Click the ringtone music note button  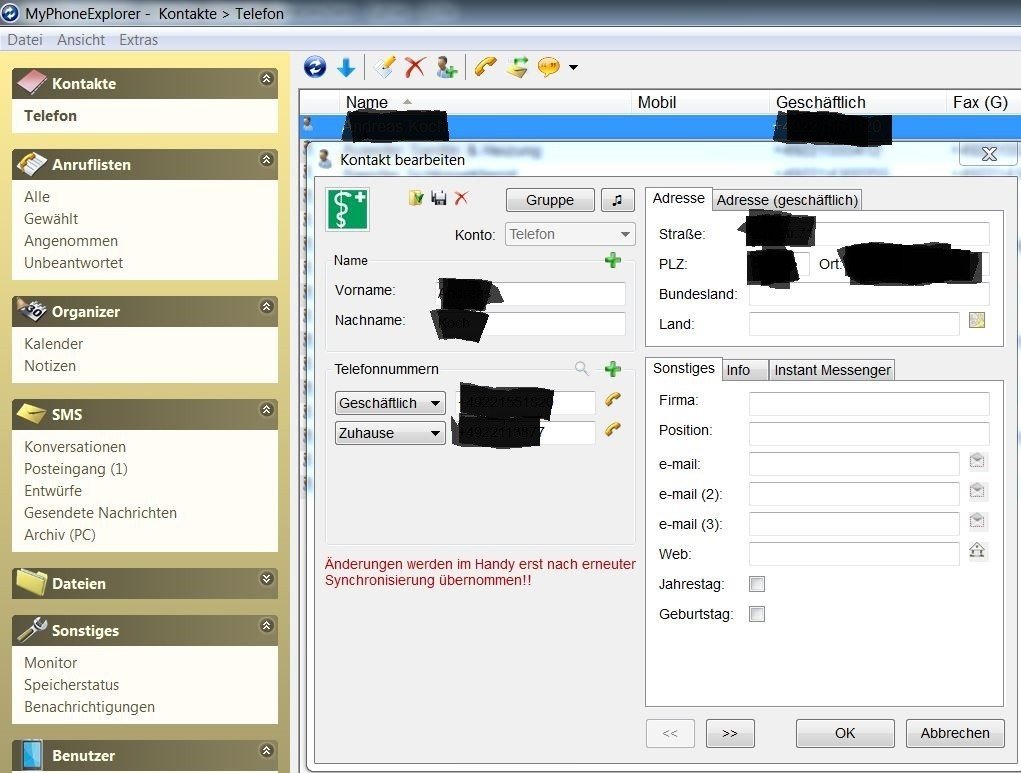point(617,200)
